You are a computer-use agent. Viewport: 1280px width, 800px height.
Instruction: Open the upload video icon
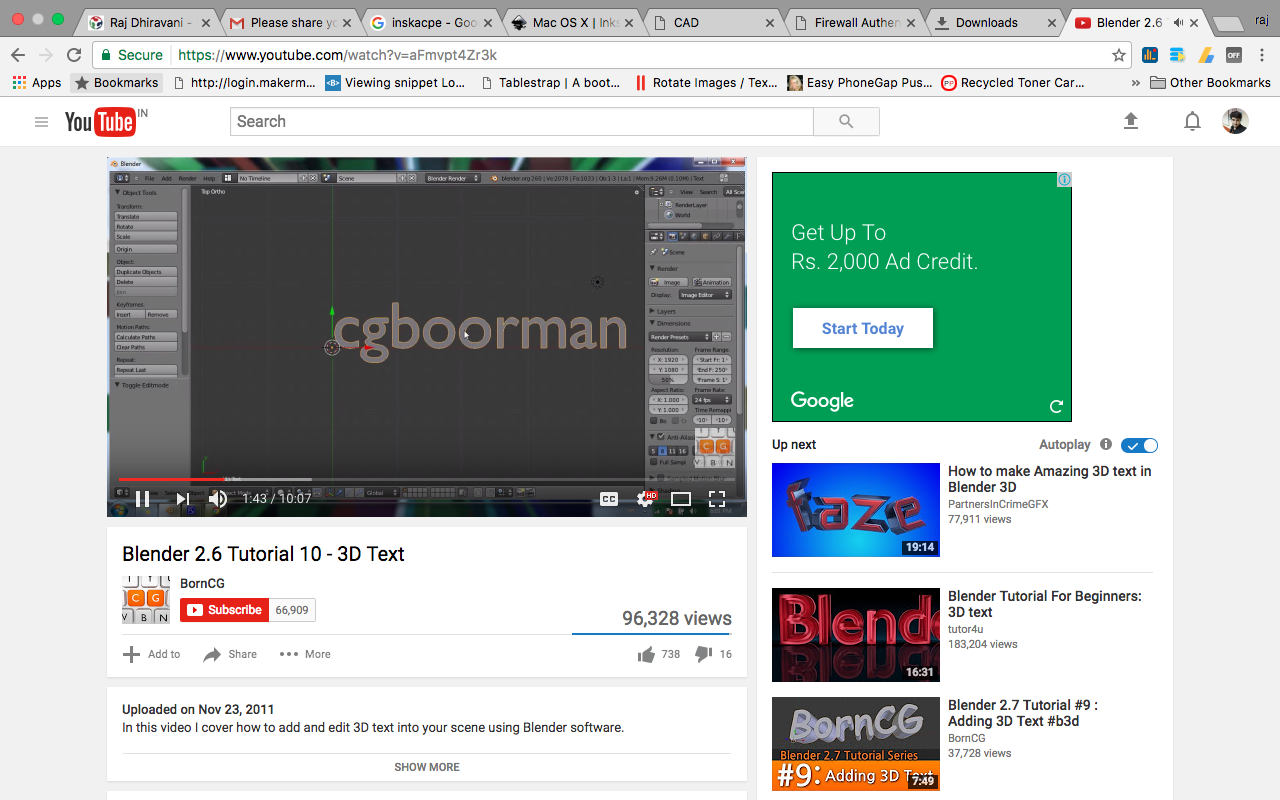1131,121
